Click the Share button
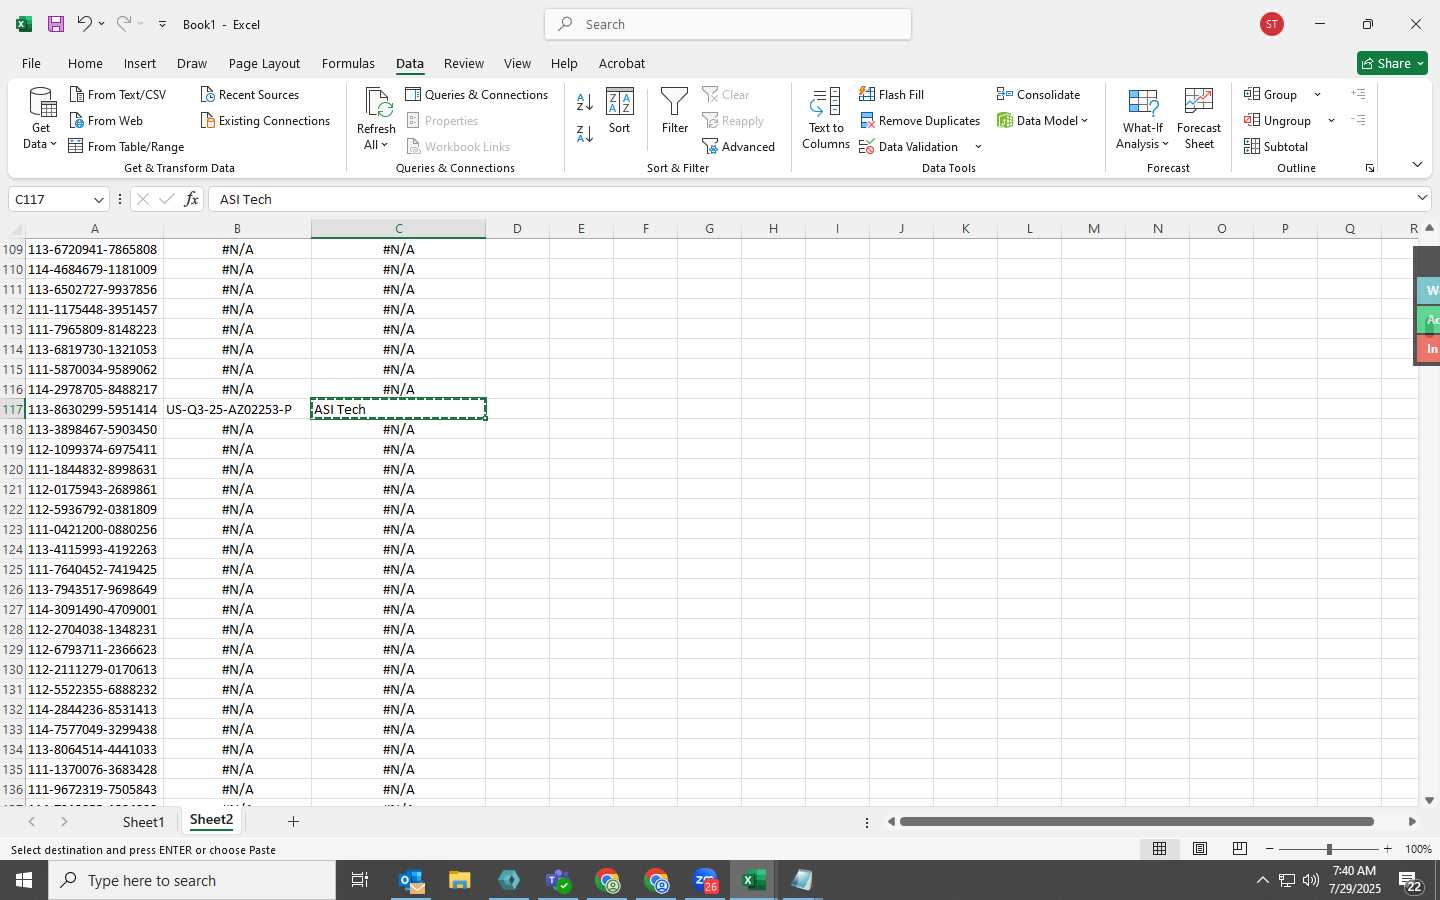The height and width of the screenshot is (900, 1440). click(x=1392, y=63)
